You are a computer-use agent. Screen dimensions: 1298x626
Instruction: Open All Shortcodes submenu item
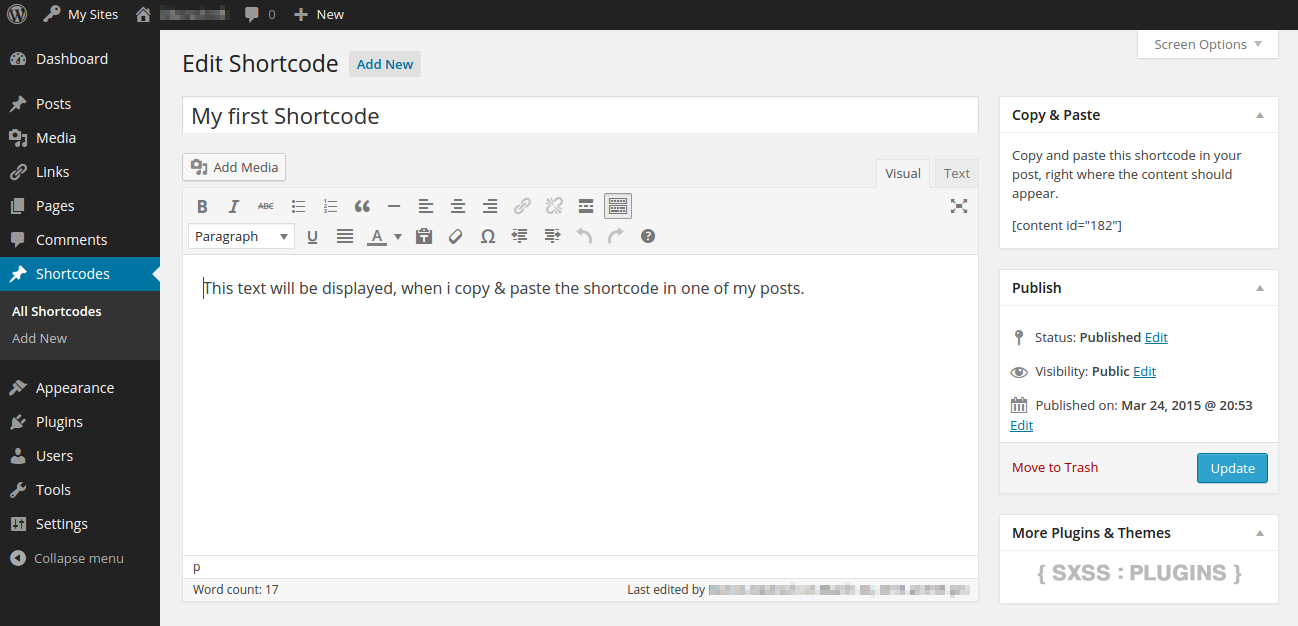pyautogui.click(x=57, y=311)
